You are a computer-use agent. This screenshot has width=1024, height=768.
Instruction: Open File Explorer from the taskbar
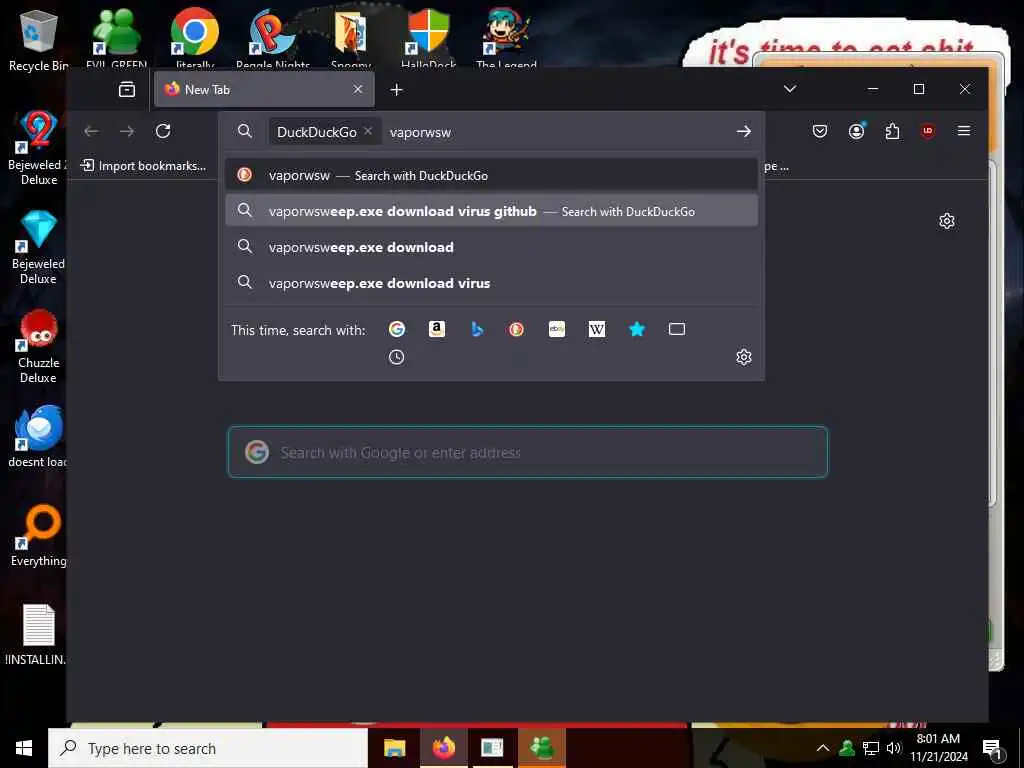point(394,748)
